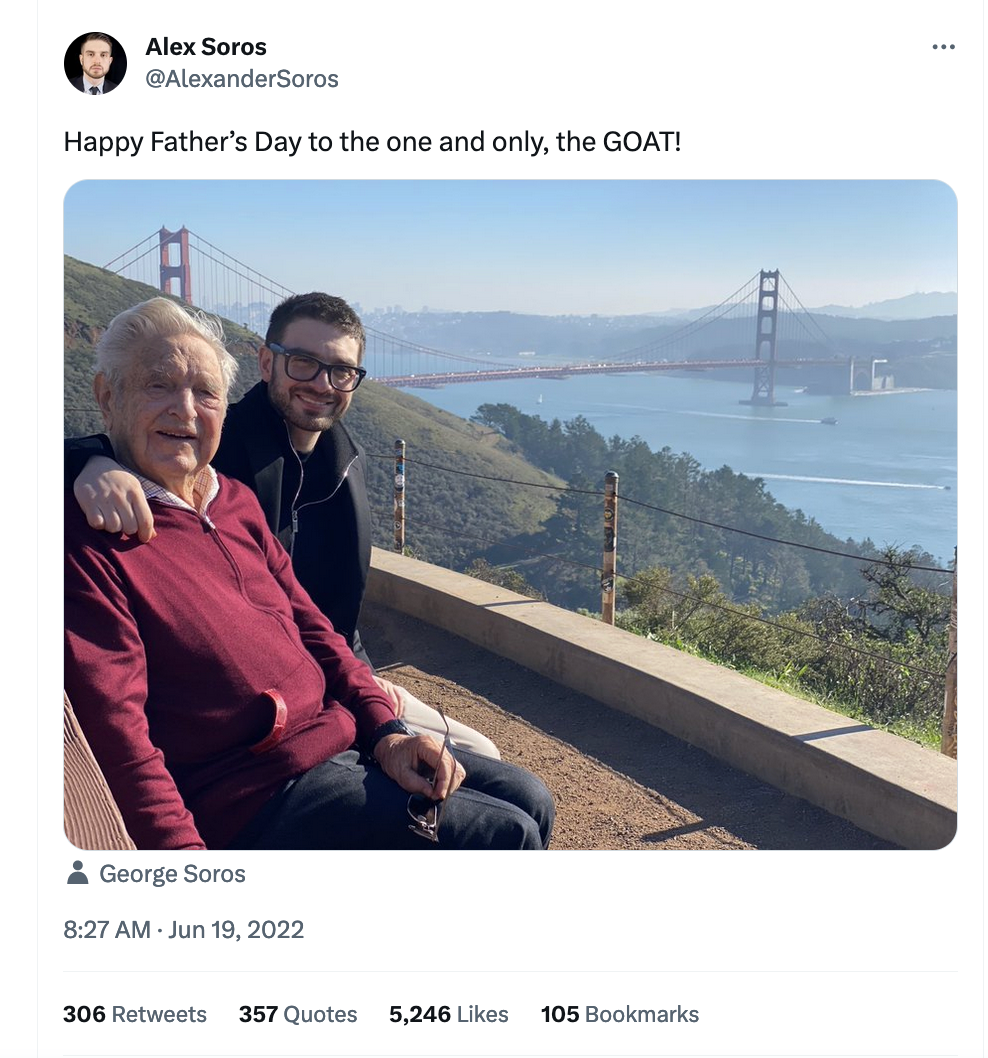Image resolution: width=988 pixels, height=1058 pixels.
Task: Show the 5,246 Likes list
Action: (x=449, y=1014)
